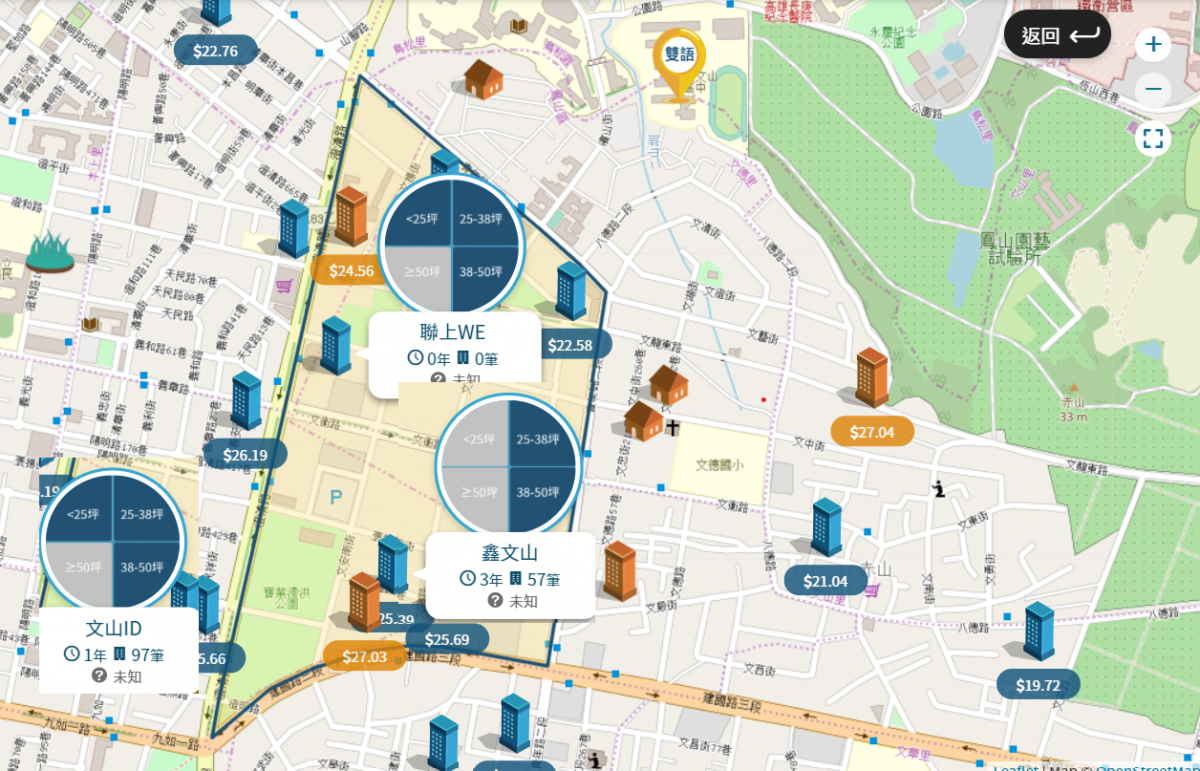Choose the blue building marker priced $19.72
Viewport: 1200px width, 771px height.
[1039, 631]
